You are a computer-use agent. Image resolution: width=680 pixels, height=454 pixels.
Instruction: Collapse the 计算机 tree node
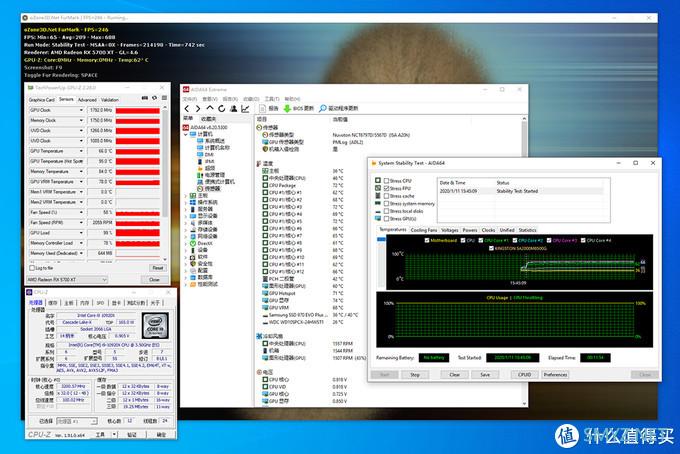tap(186, 134)
